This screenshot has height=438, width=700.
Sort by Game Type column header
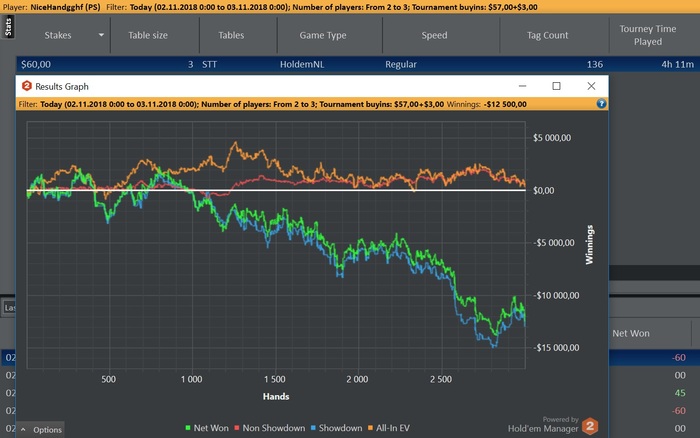tap(323, 35)
